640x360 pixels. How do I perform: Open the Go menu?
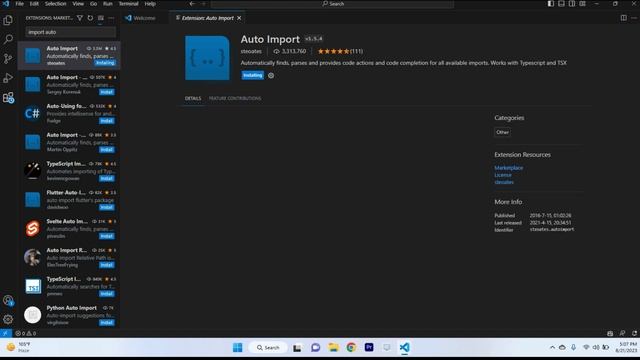93,4
